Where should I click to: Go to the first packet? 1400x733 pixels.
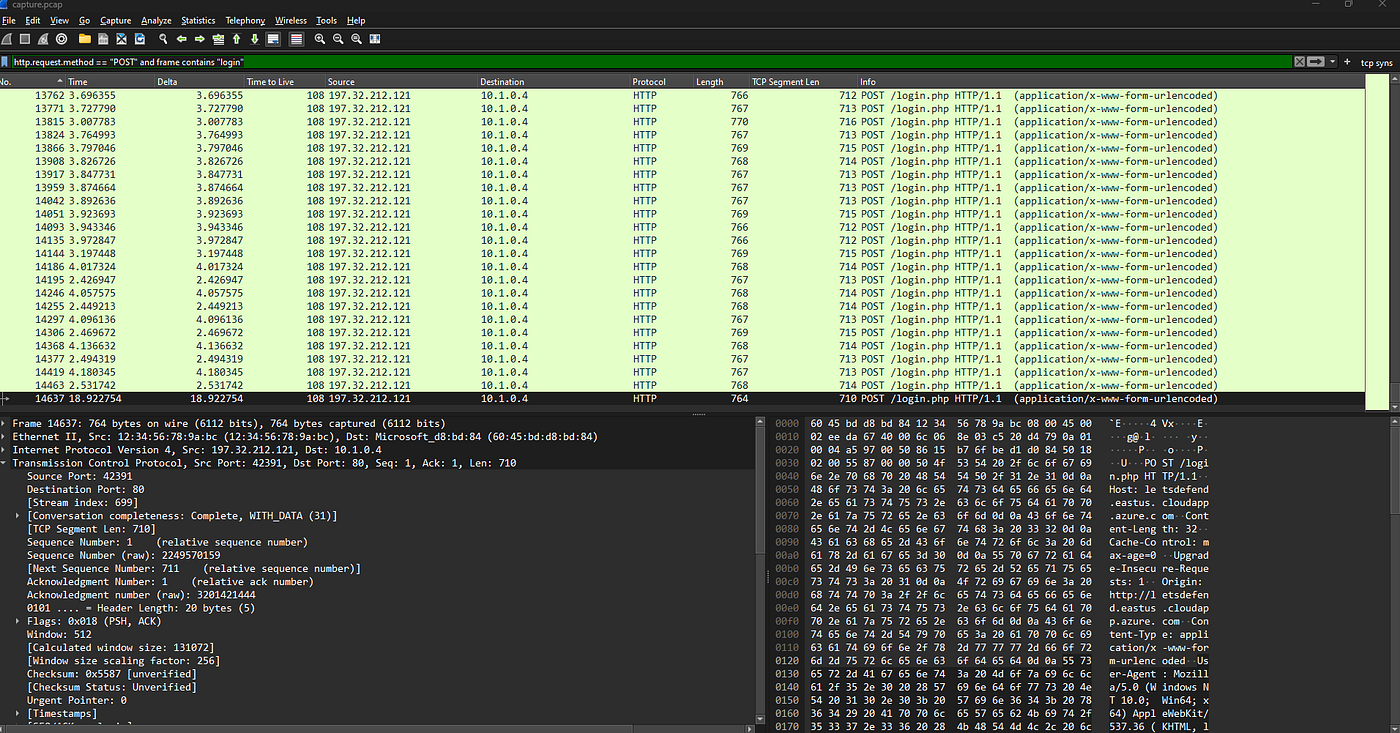click(236, 39)
